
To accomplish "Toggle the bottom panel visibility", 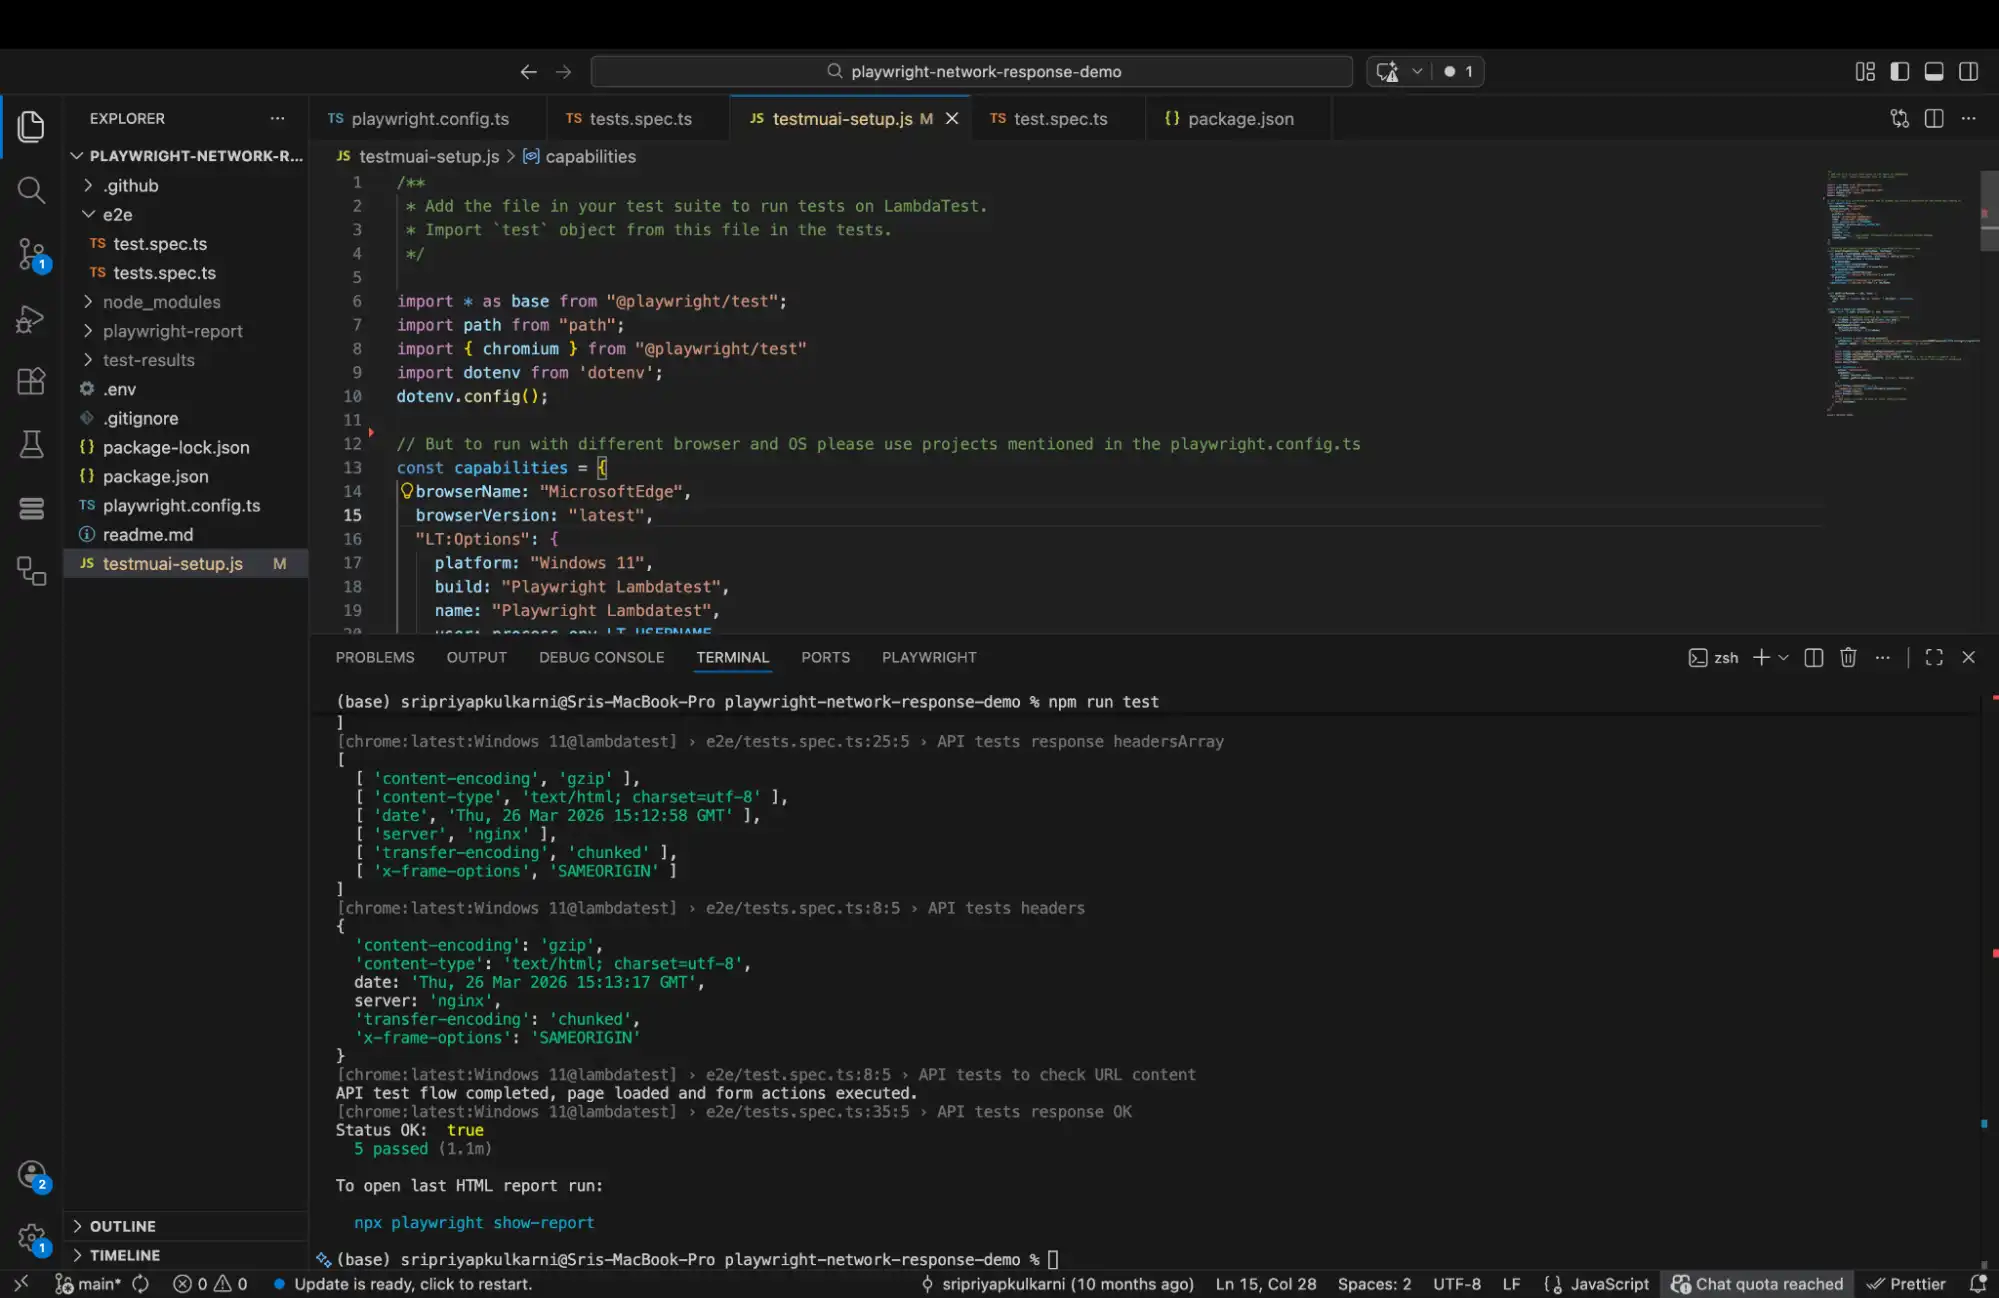I will coord(1934,72).
